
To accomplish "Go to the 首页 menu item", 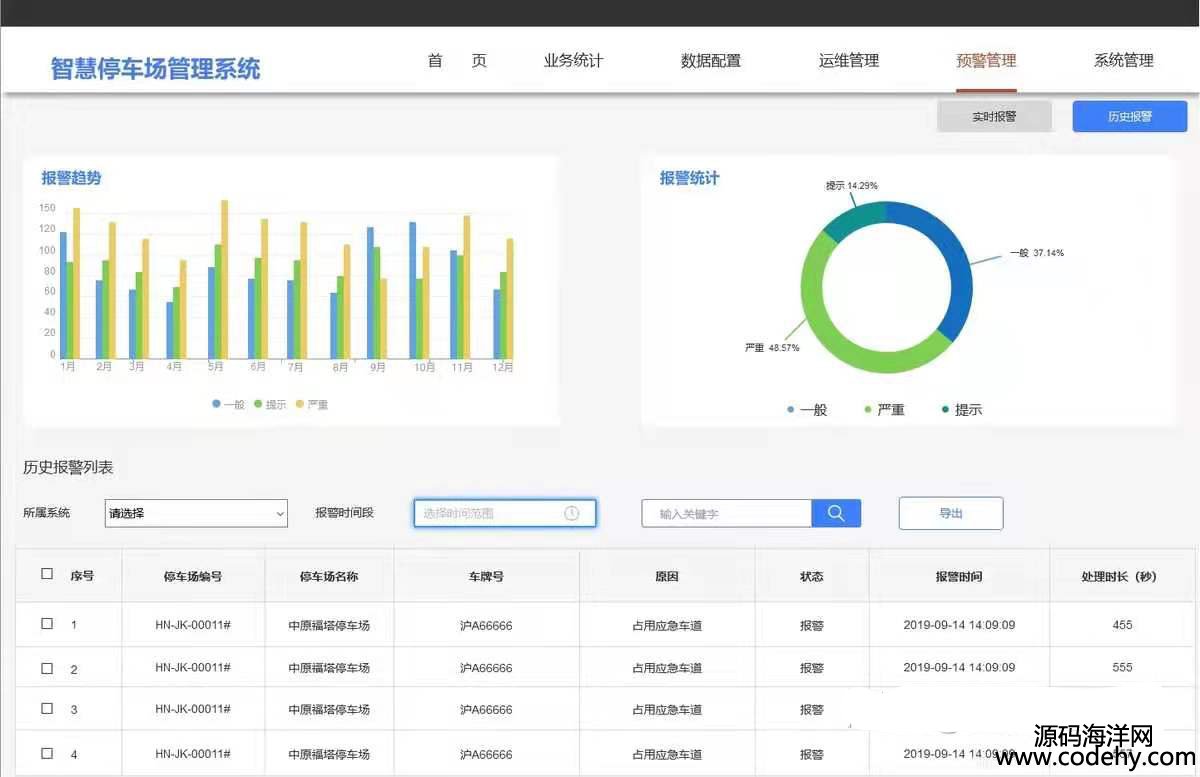I will [x=457, y=61].
